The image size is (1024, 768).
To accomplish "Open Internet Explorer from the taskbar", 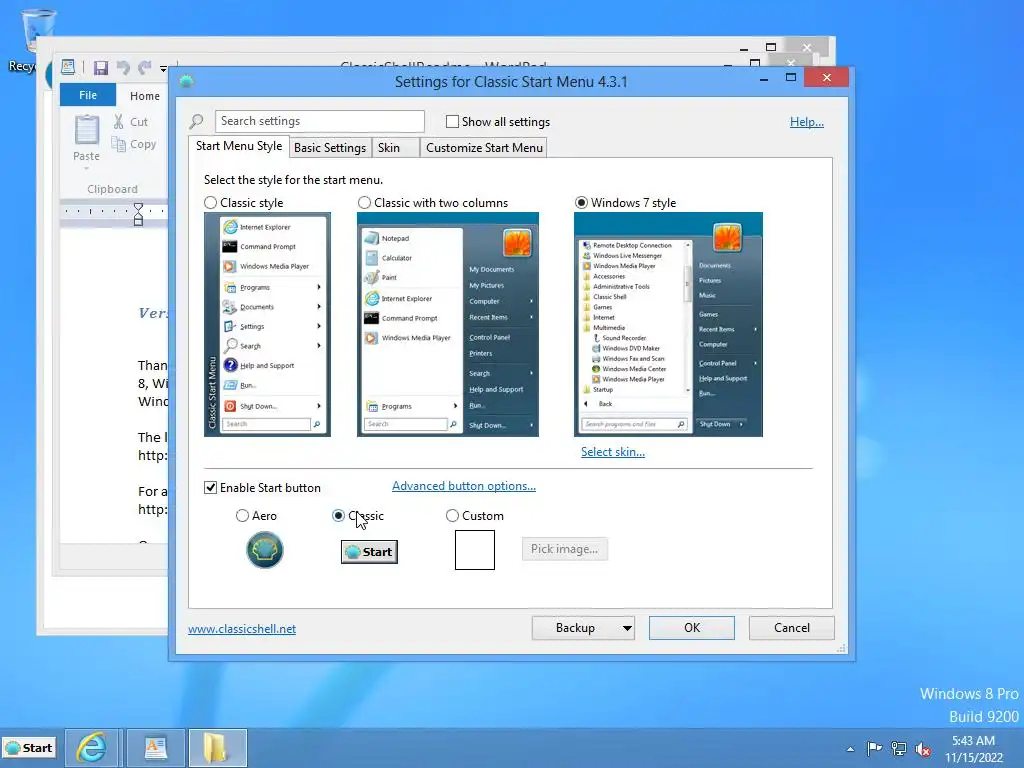I will pos(93,748).
